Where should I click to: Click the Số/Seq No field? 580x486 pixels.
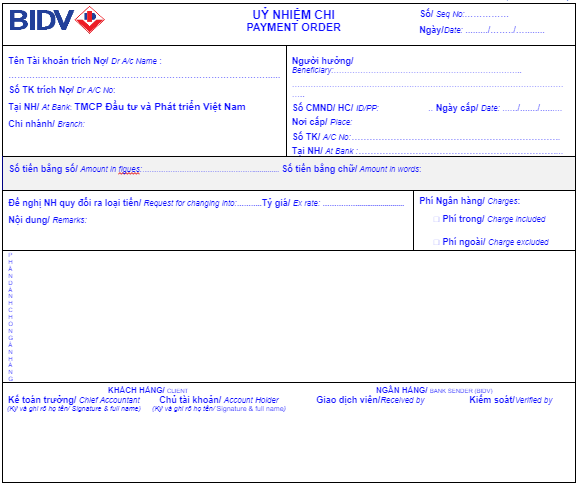(x=487, y=15)
